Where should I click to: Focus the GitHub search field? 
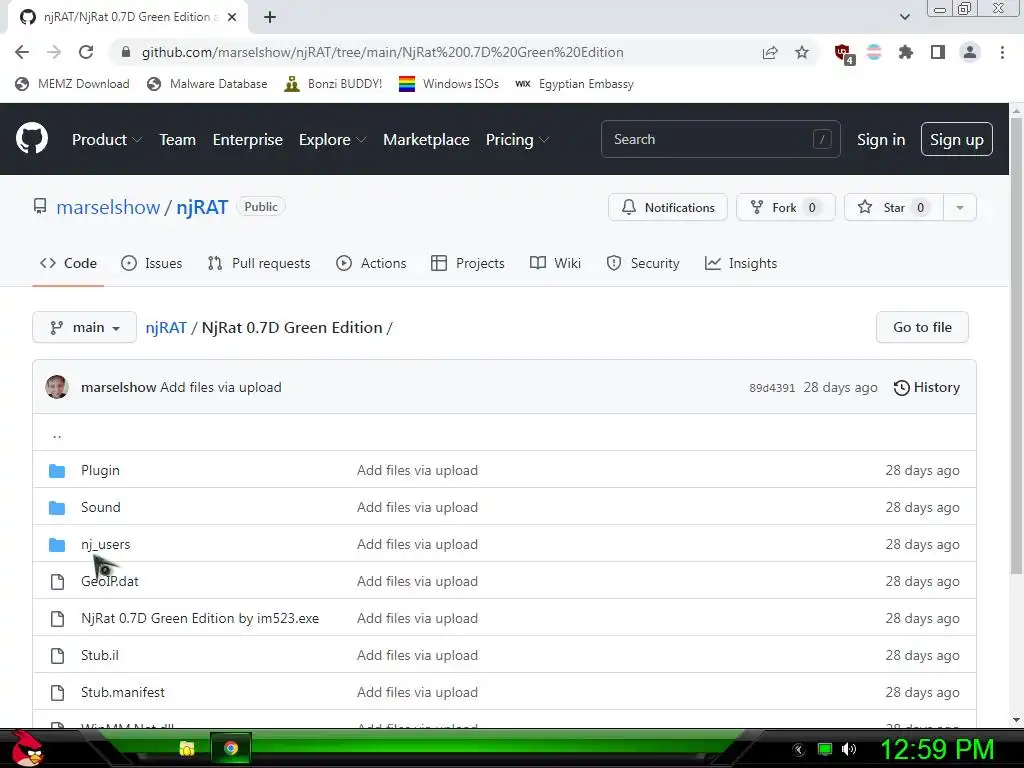click(720, 139)
